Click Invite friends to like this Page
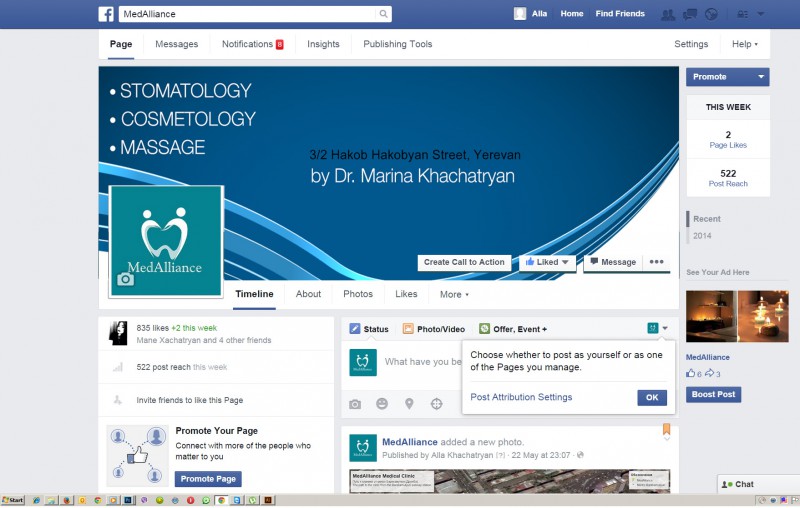 (x=190, y=400)
